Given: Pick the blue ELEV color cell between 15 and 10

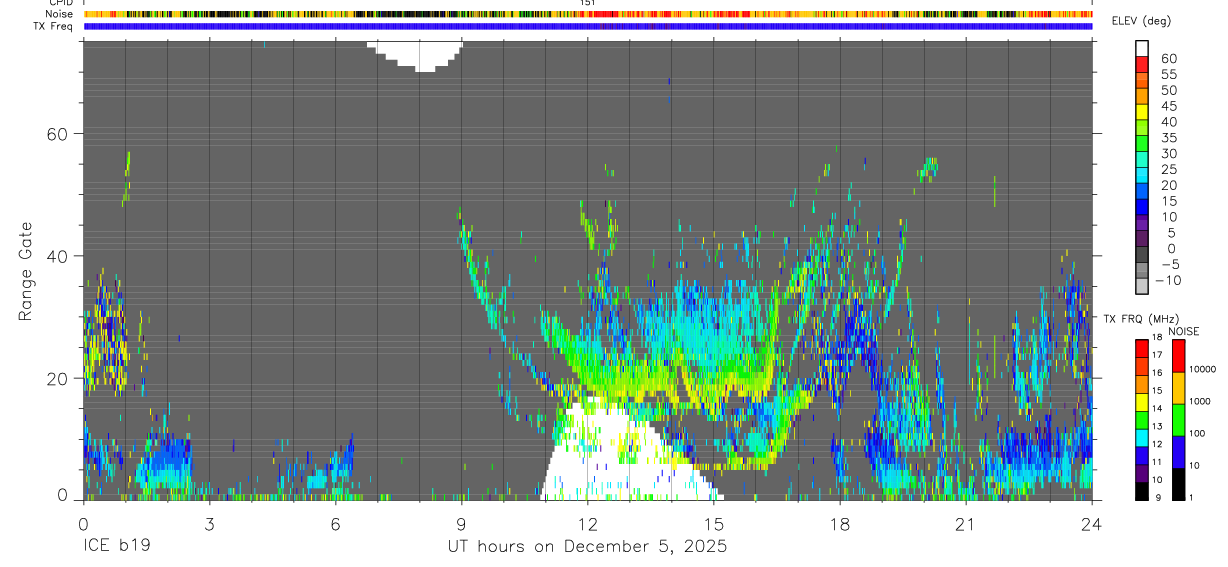Looking at the screenshot, I should tap(1142, 208).
